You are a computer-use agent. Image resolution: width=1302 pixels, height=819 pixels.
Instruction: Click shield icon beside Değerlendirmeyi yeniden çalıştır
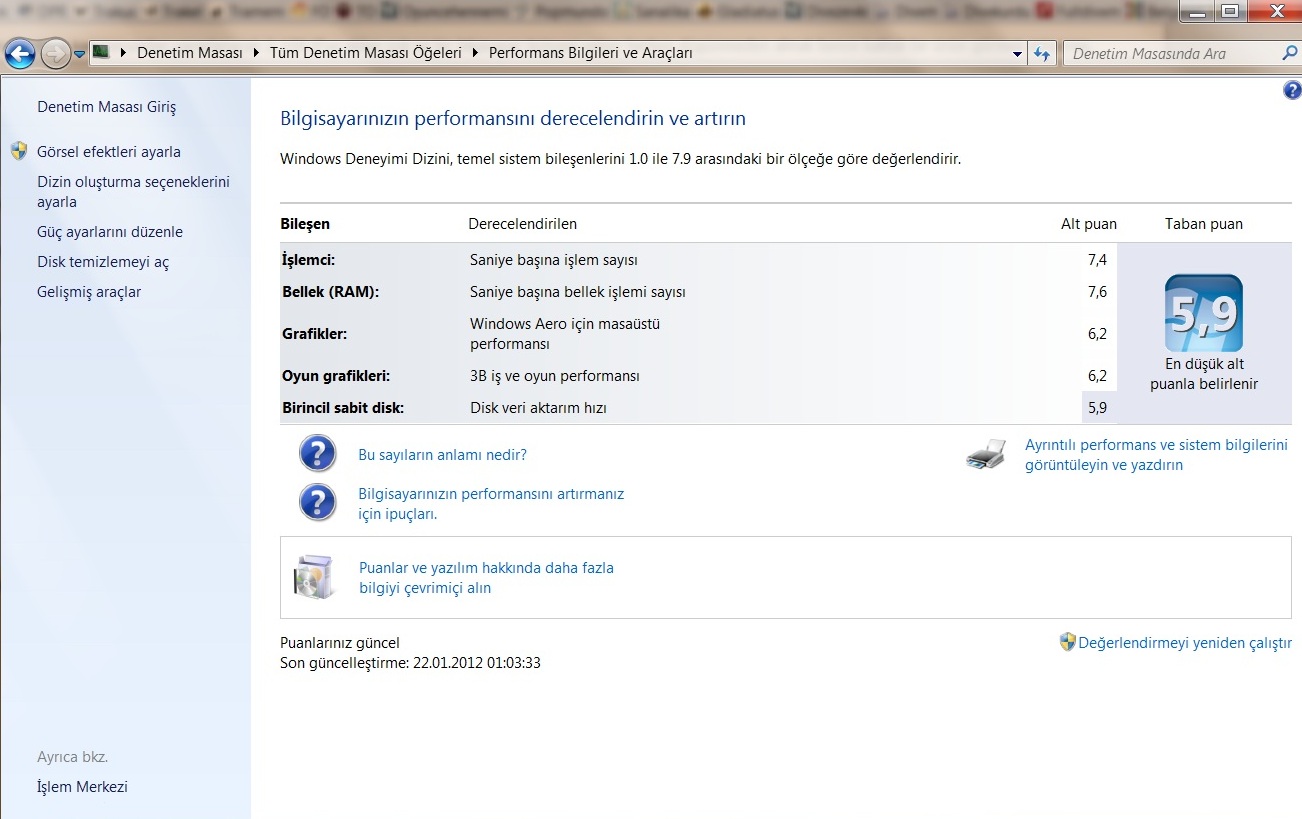click(1067, 642)
